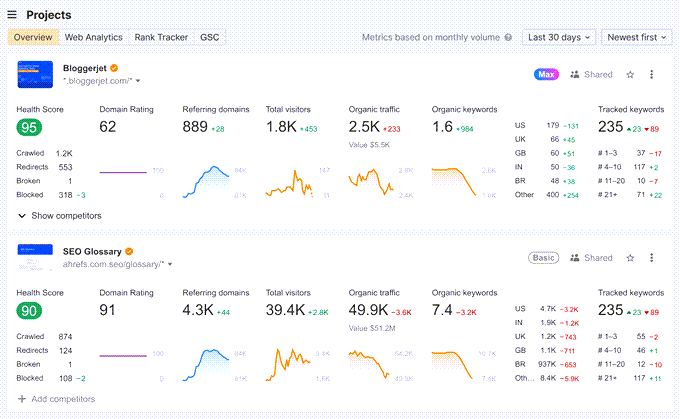680x419 pixels.
Task: Click SEO Glossary US keywords value 4.7K
Action: tap(548, 309)
